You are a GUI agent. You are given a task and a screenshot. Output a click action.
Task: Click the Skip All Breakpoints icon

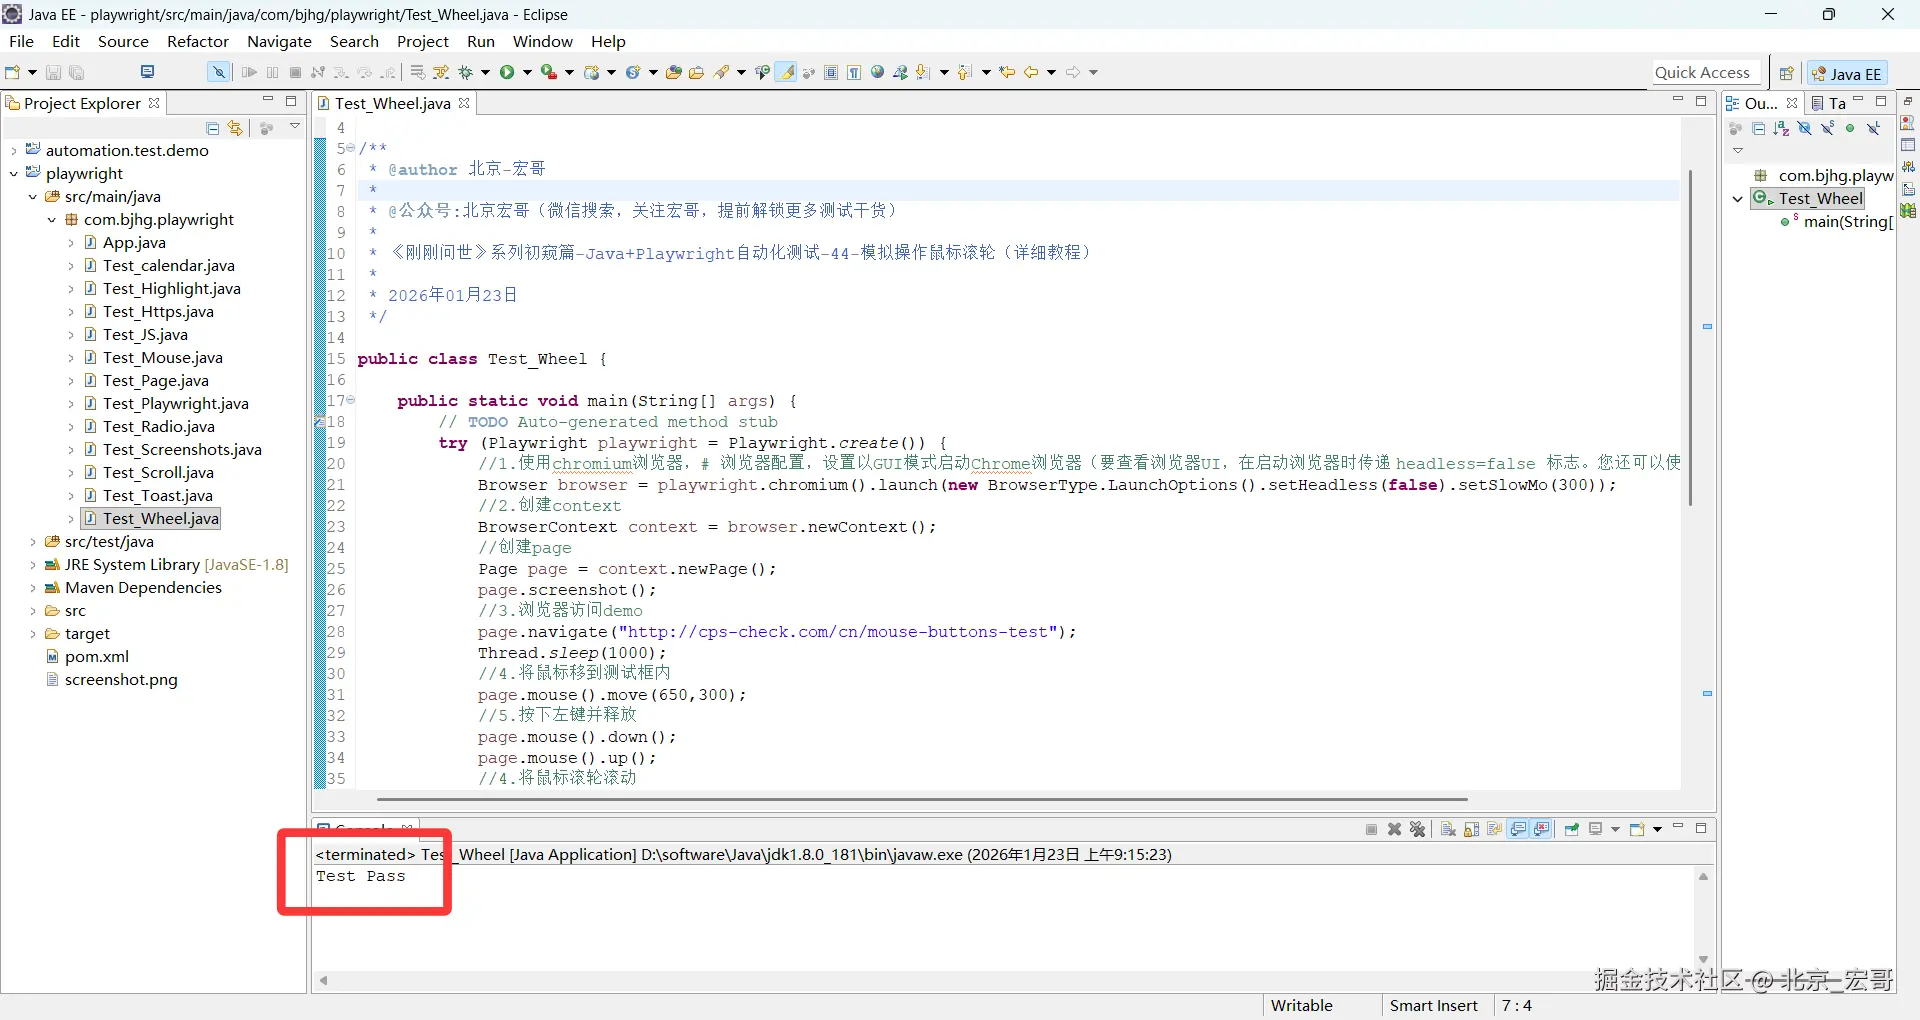(218, 72)
